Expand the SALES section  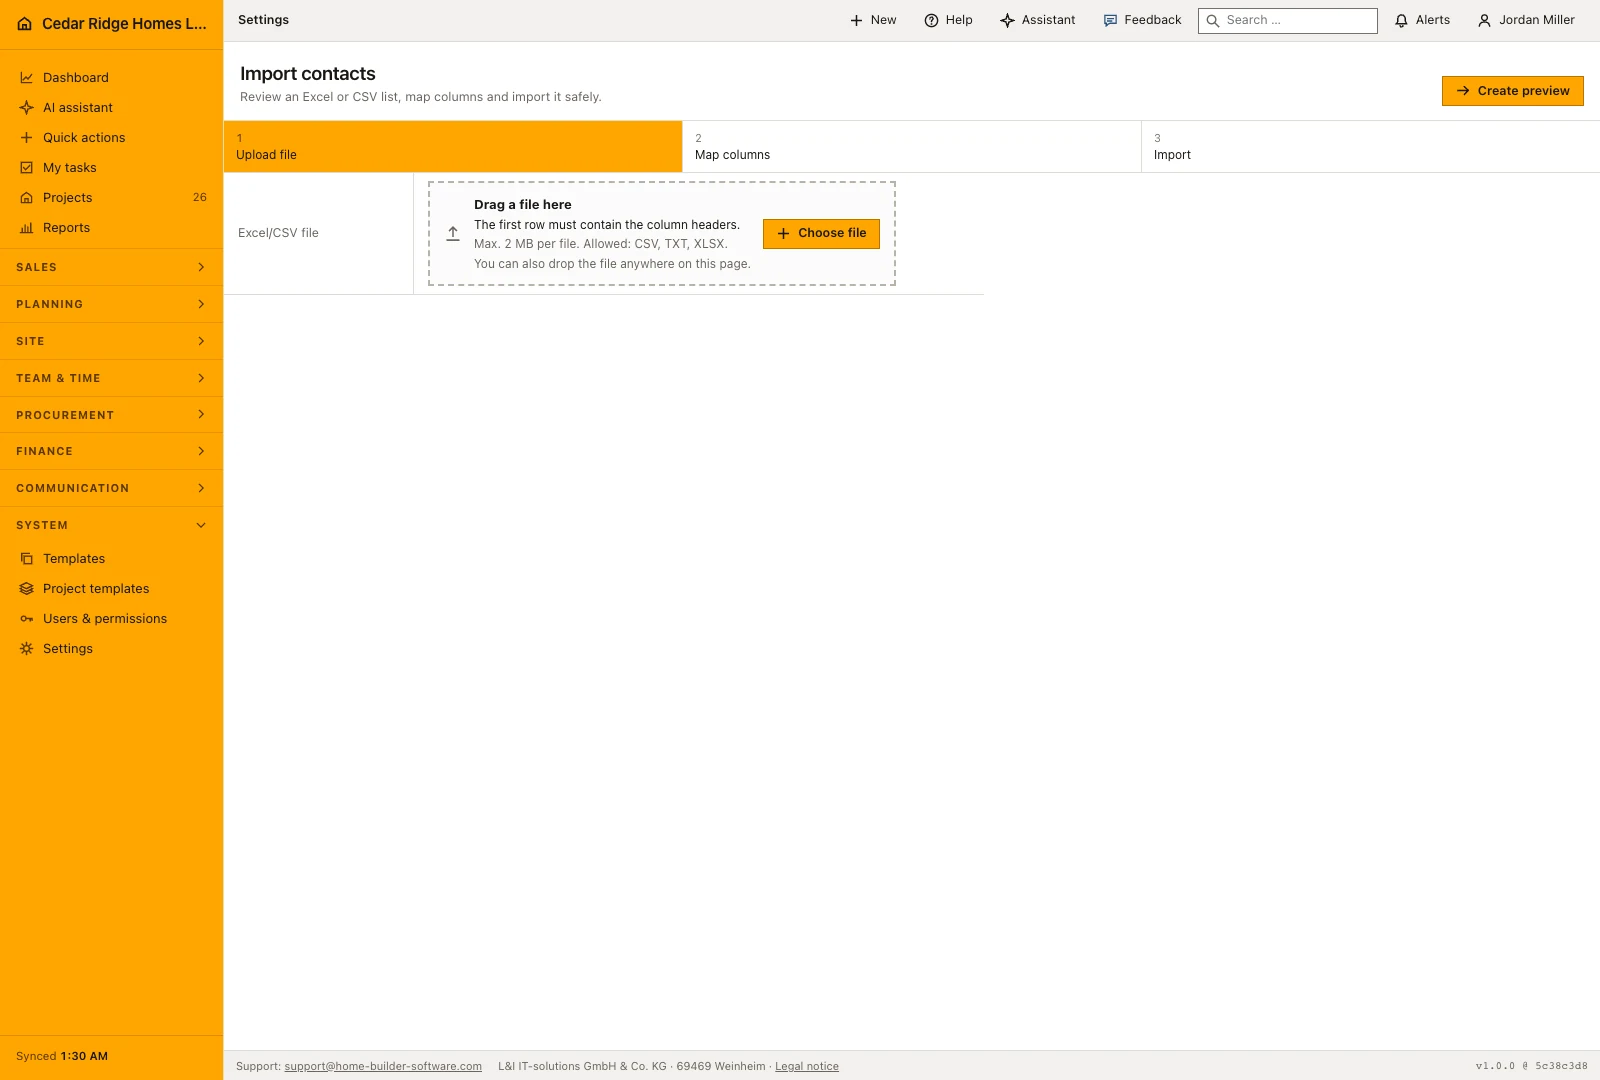111,267
